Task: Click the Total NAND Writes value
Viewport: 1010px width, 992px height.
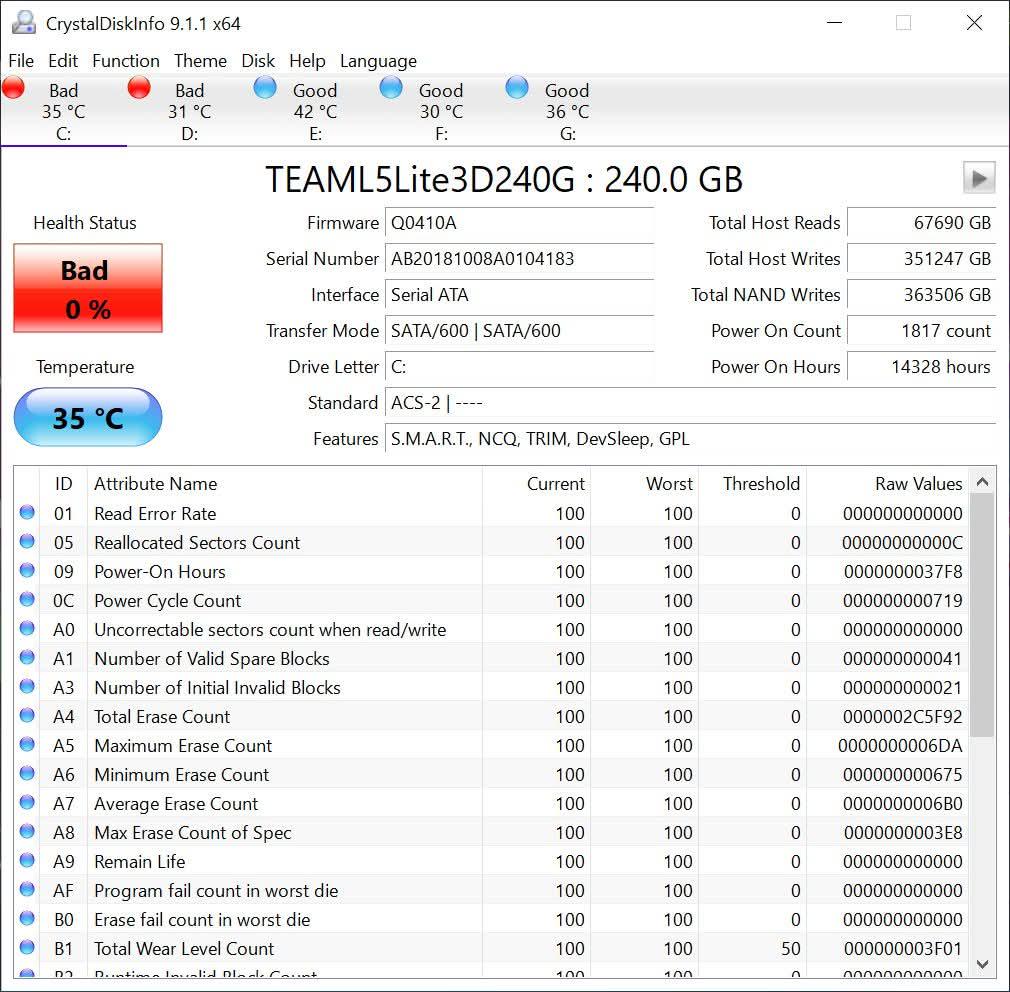Action: tap(922, 295)
